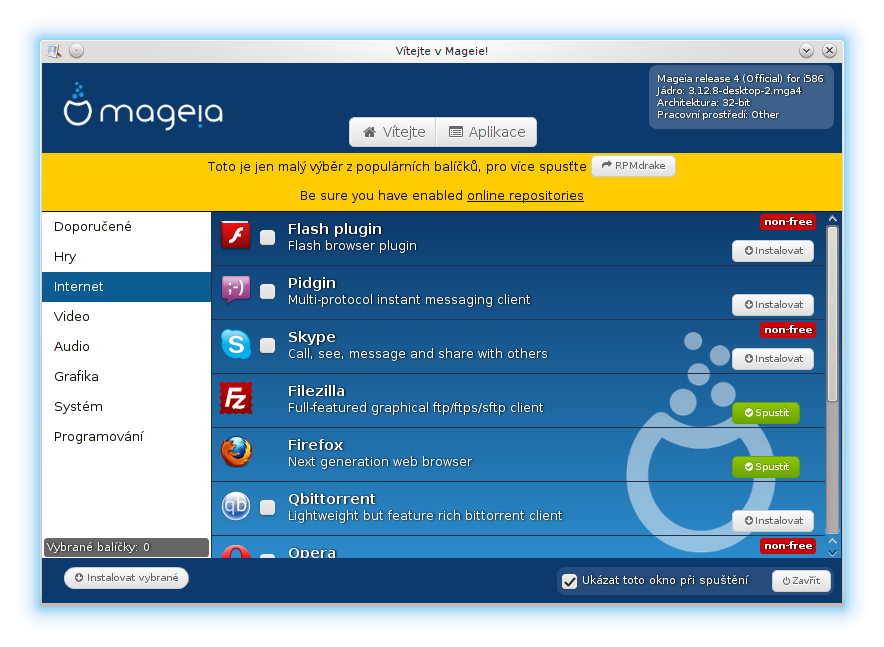
Task: Select the Audio category
Action: tap(126, 347)
